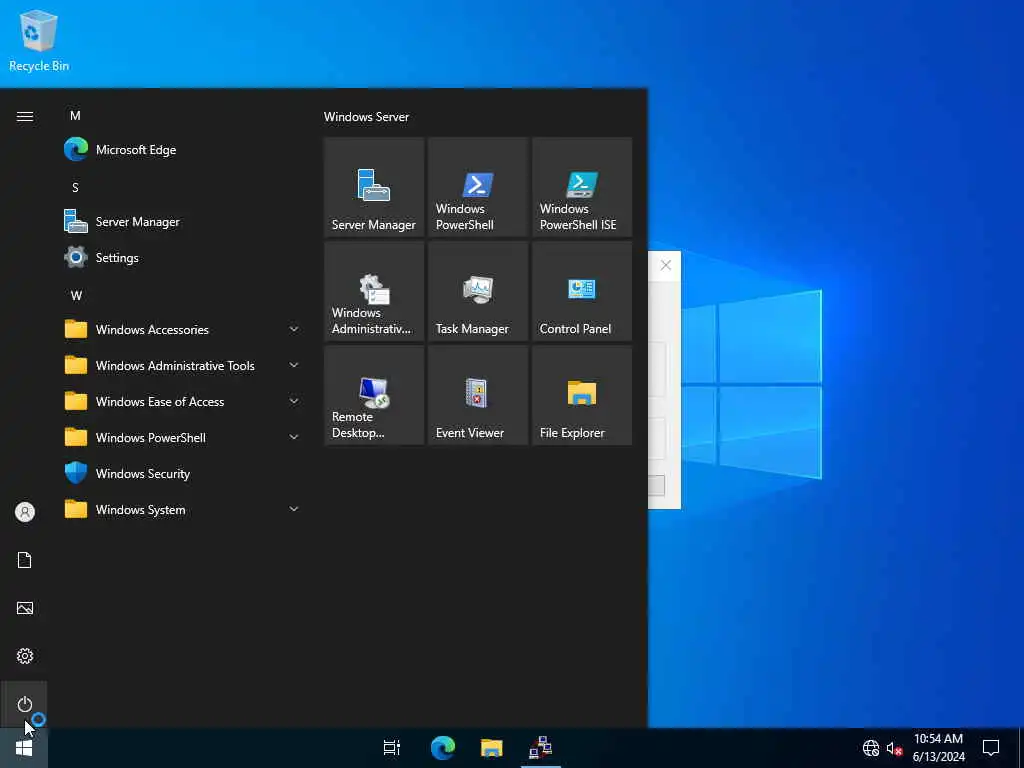
Task: Open Server Manager from app list
Action: (x=182, y=221)
